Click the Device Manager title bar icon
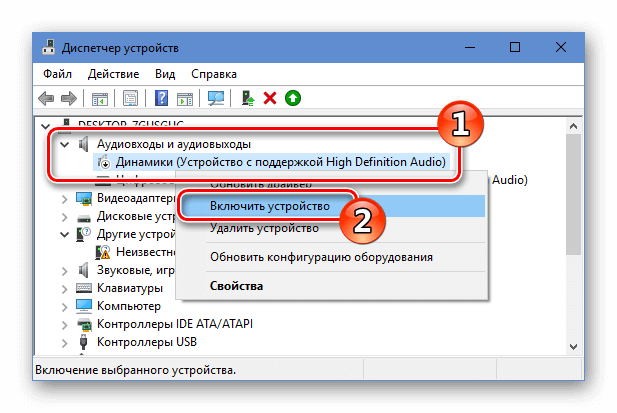This screenshot has height=413, width=617. 48,48
